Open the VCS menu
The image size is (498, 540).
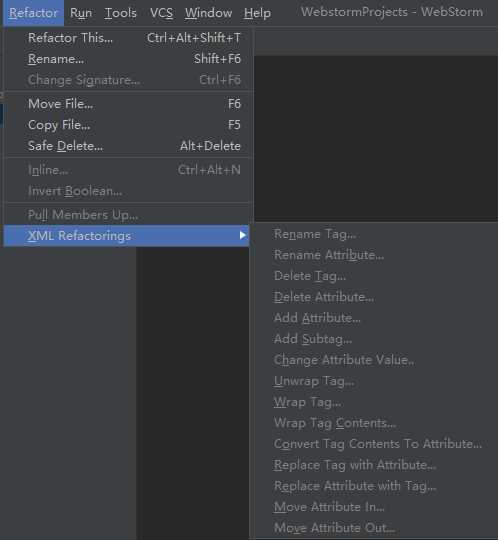[x=161, y=13]
